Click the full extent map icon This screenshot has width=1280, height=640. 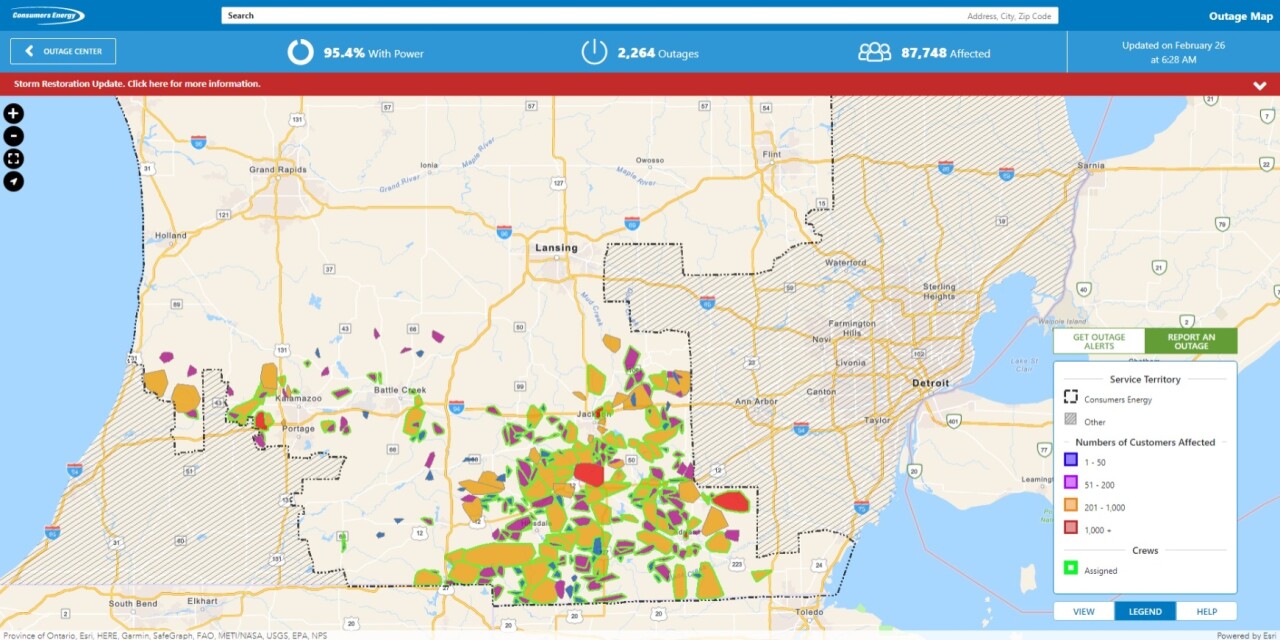(14, 159)
